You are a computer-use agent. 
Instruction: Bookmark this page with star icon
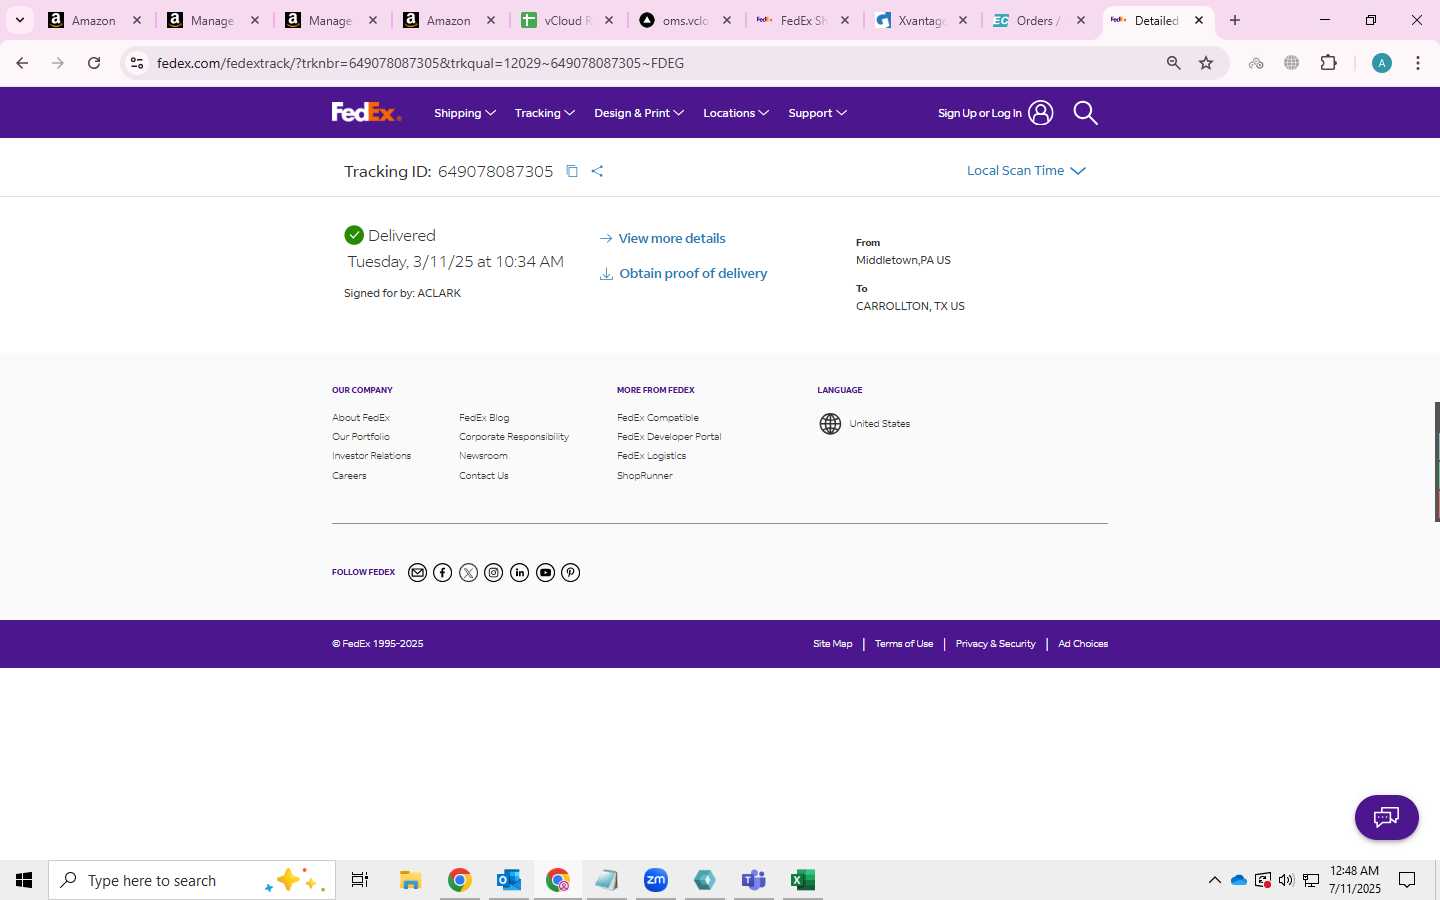1206,63
